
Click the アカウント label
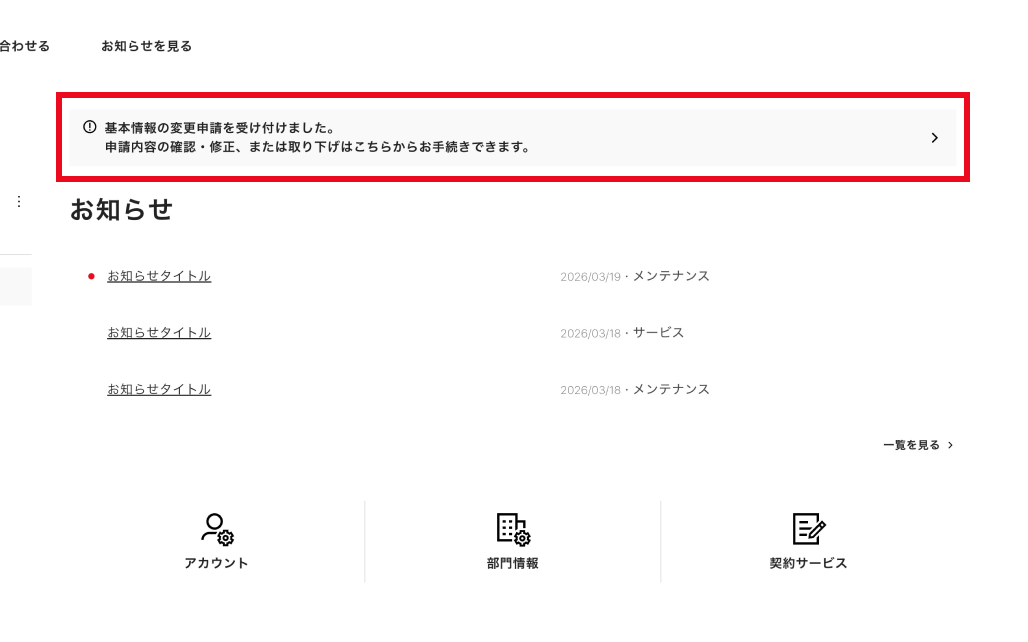216,563
